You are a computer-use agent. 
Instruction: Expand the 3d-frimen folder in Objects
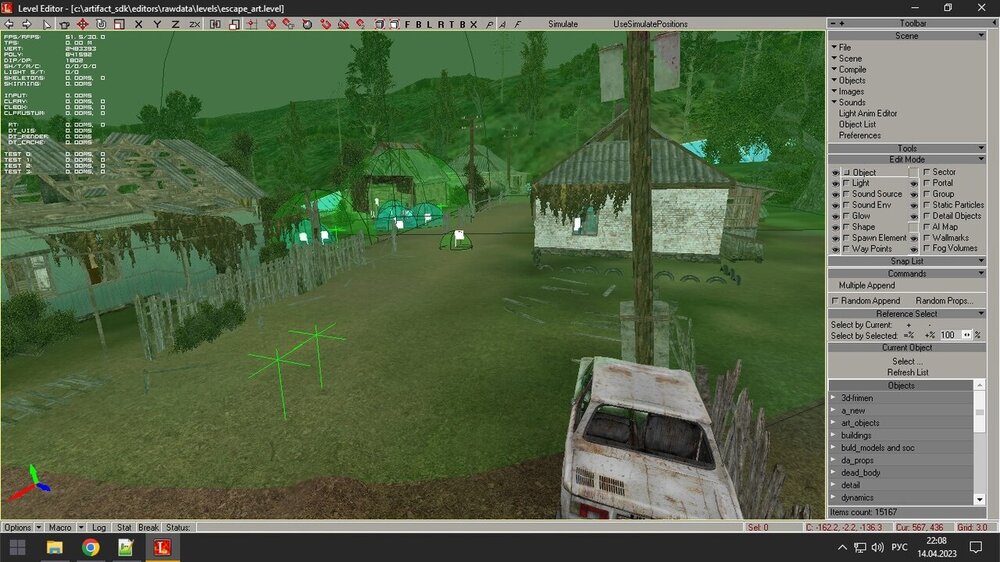(x=834, y=398)
